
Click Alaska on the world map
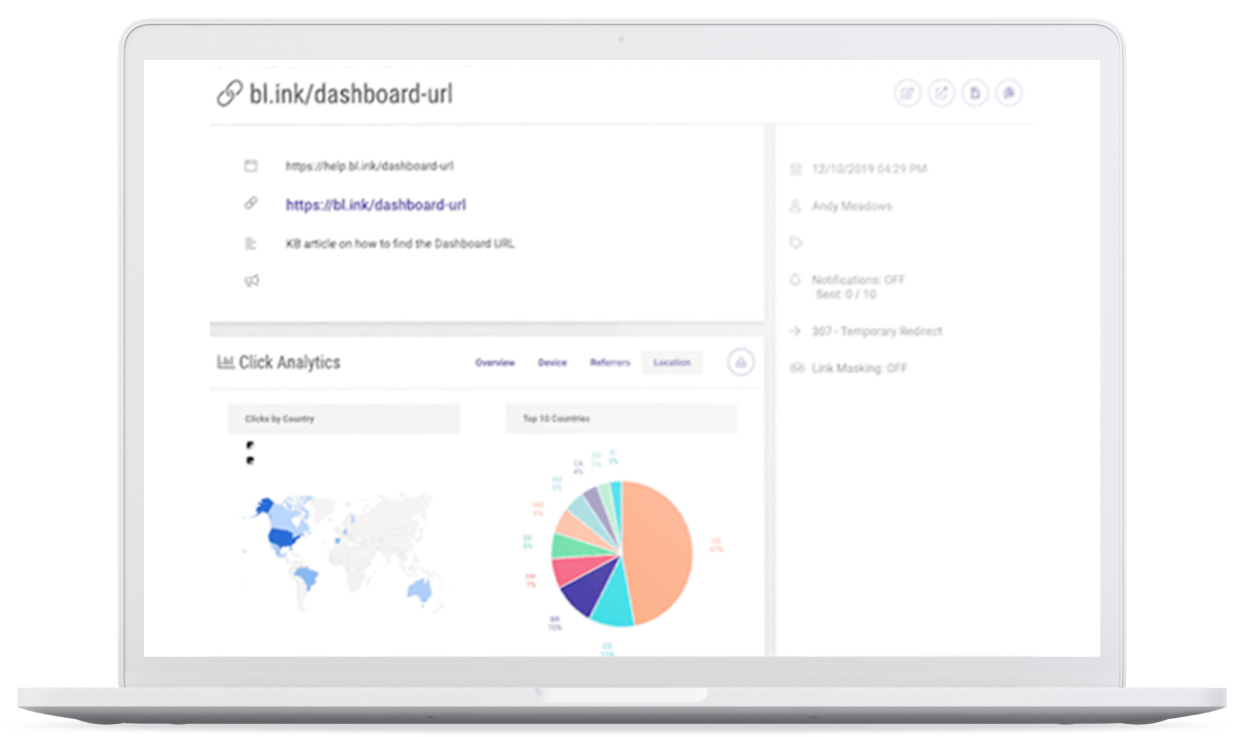[x=264, y=505]
